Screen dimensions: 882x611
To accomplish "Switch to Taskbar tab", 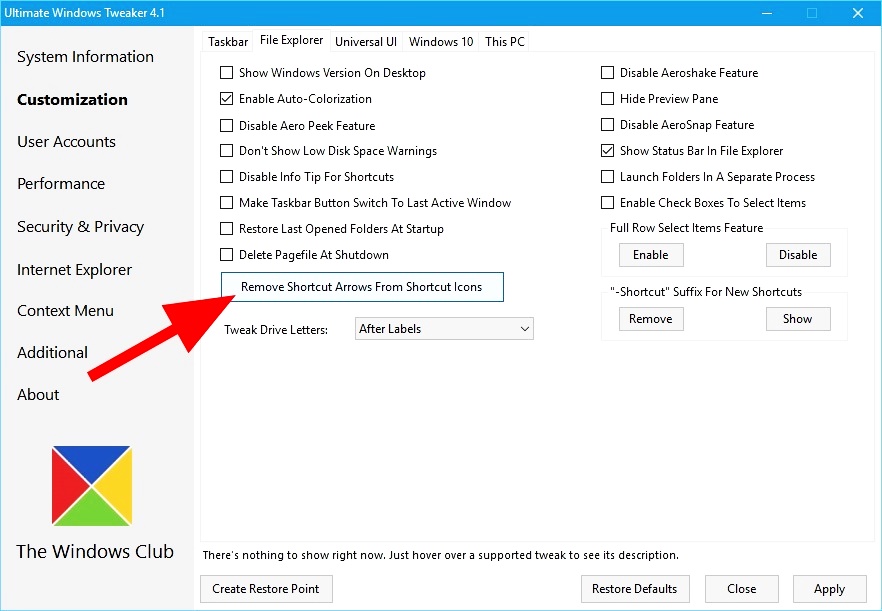I will click(228, 42).
